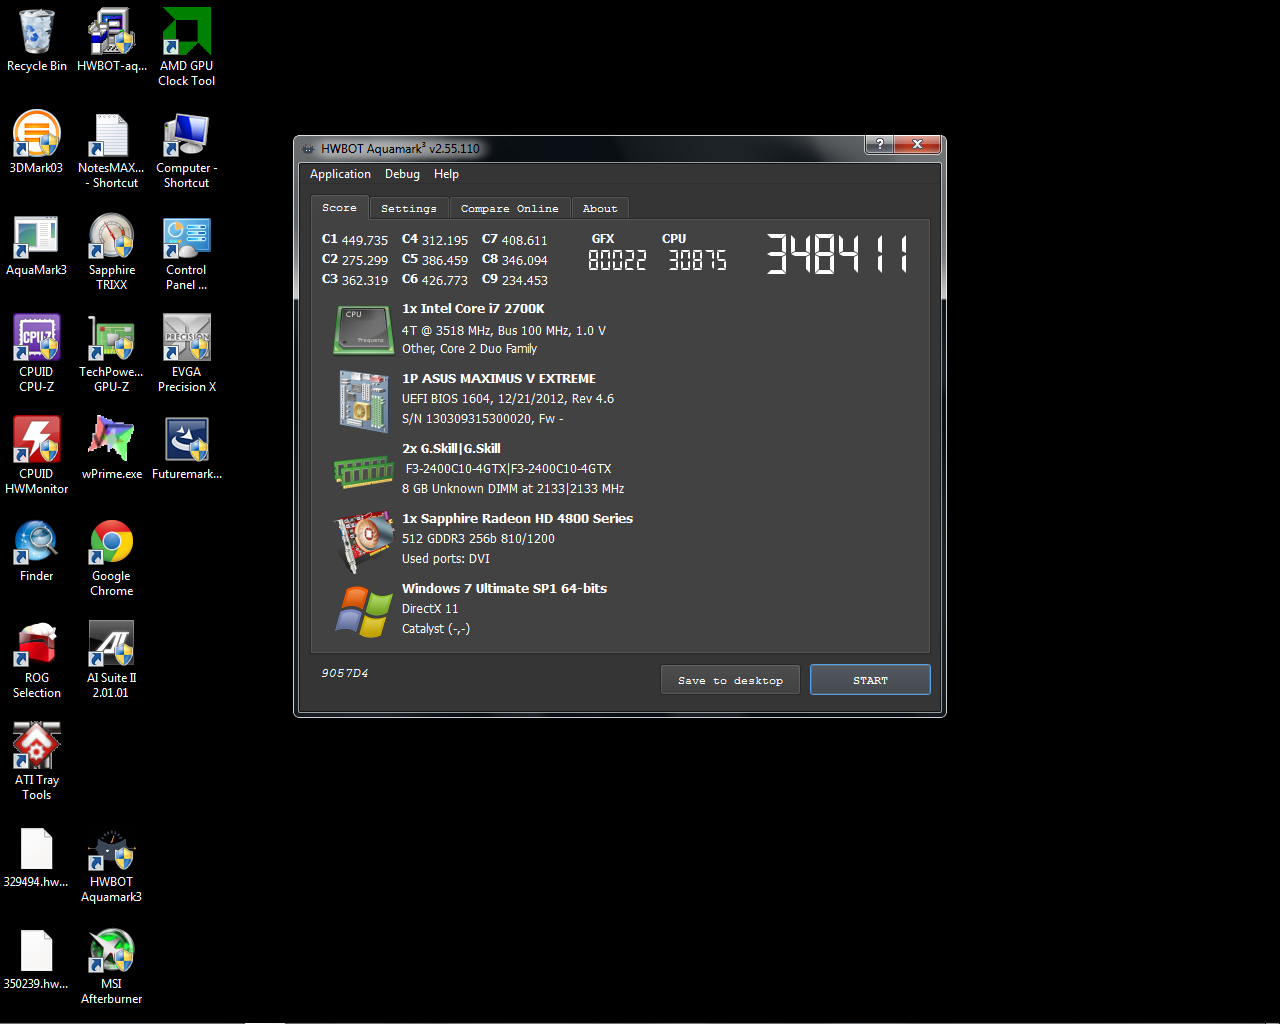Click the motherboard icon in Aquamark
This screenshot has height=1024, width=1280.
(363, 401)
